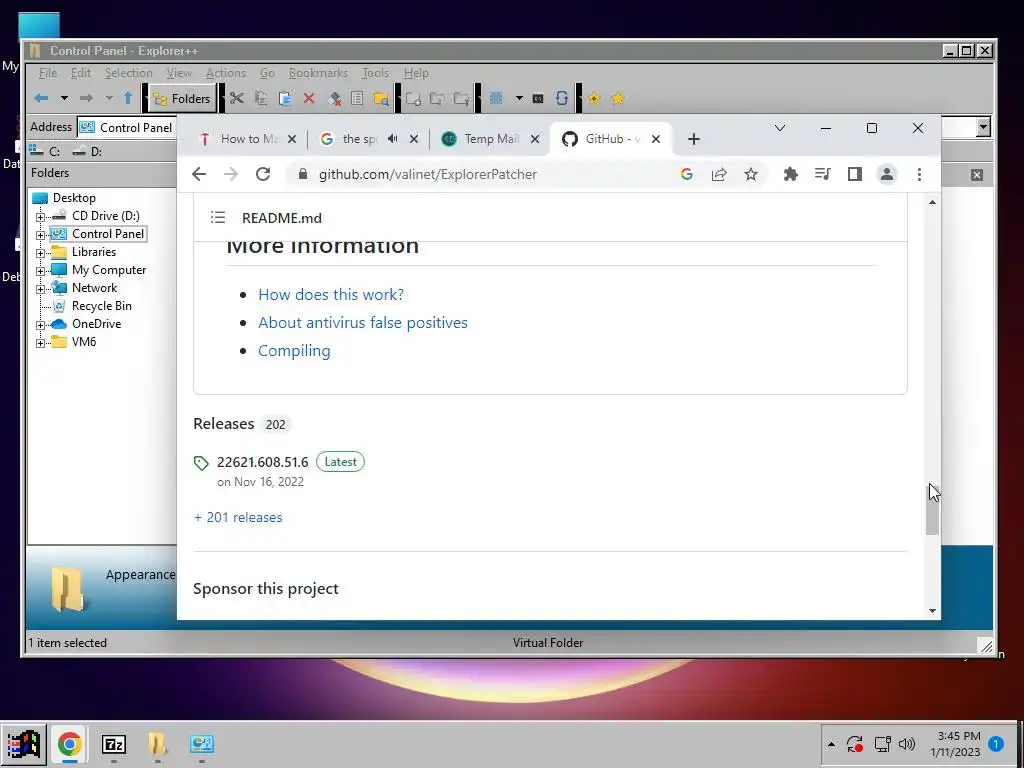Screen dimensions: 1024x768
Task: Expand the OneDrive tree node
Action: point(40,325)
